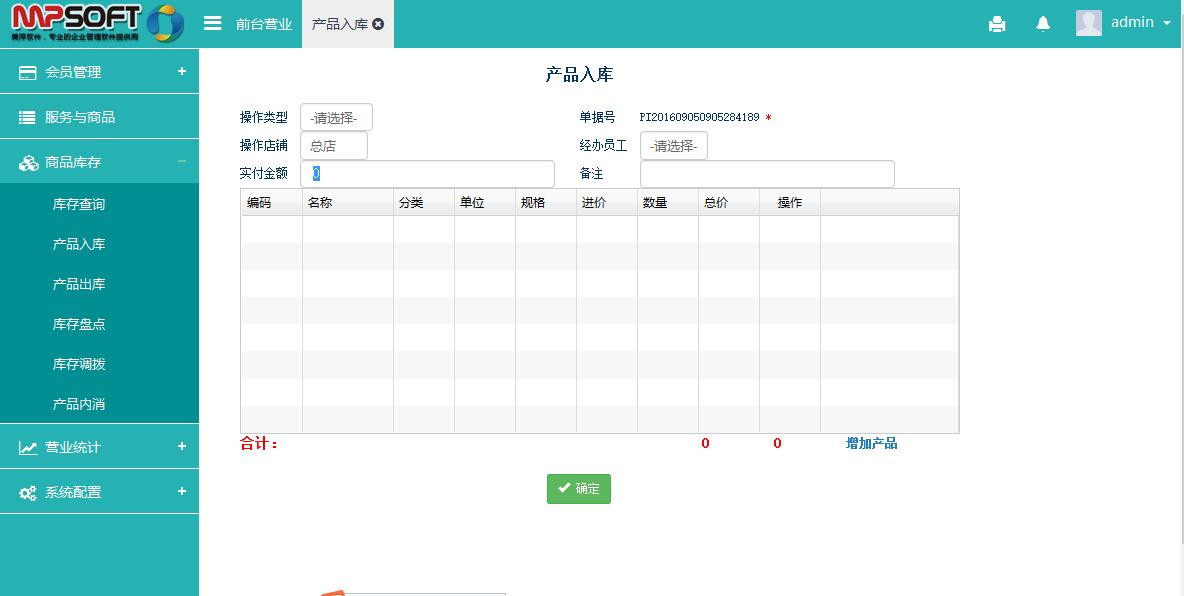Open the notification bell icon
1184x596 pixels.
(x=1043, y=24)
